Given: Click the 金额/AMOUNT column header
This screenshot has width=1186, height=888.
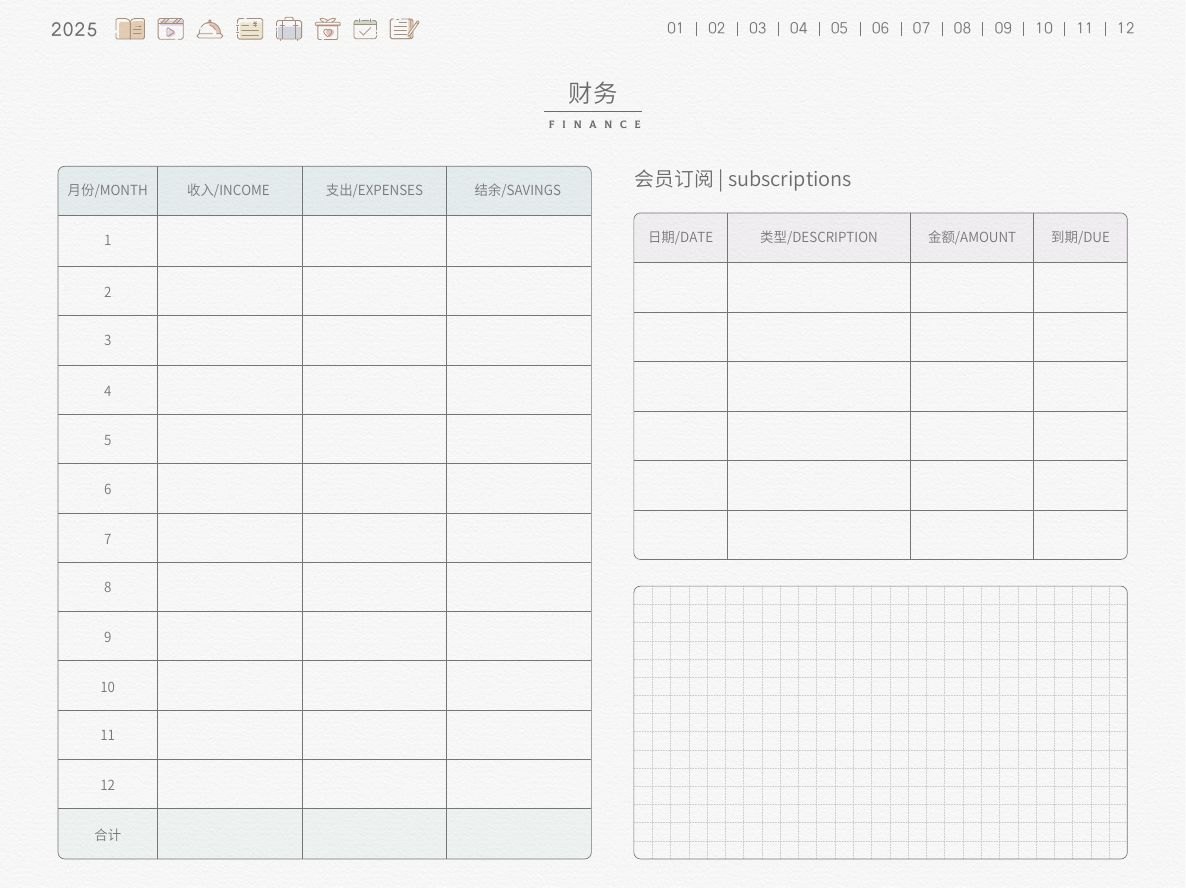Looking at the screenshot, I should click(972, 238).
